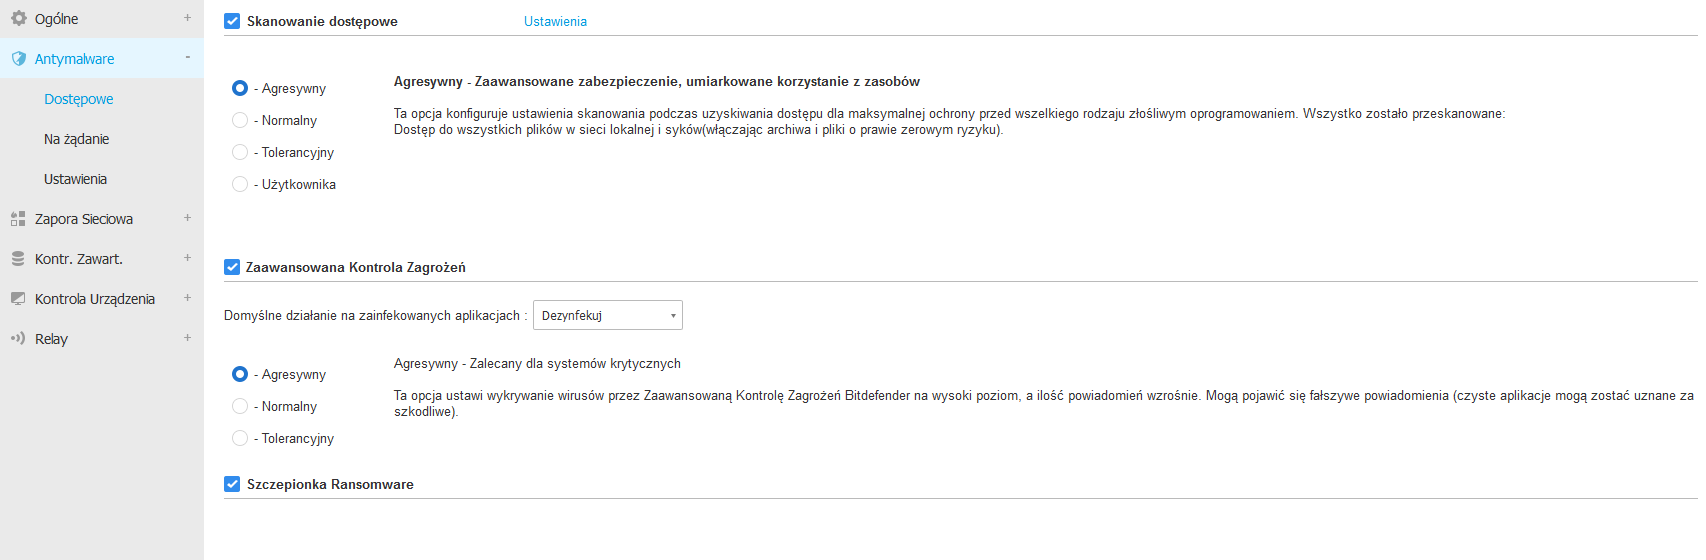Click the gear icon beside Ogólne
Image resolution: width=1706 pixels, height=560 pixels.
pyautogui.click(x=18, y=18)
